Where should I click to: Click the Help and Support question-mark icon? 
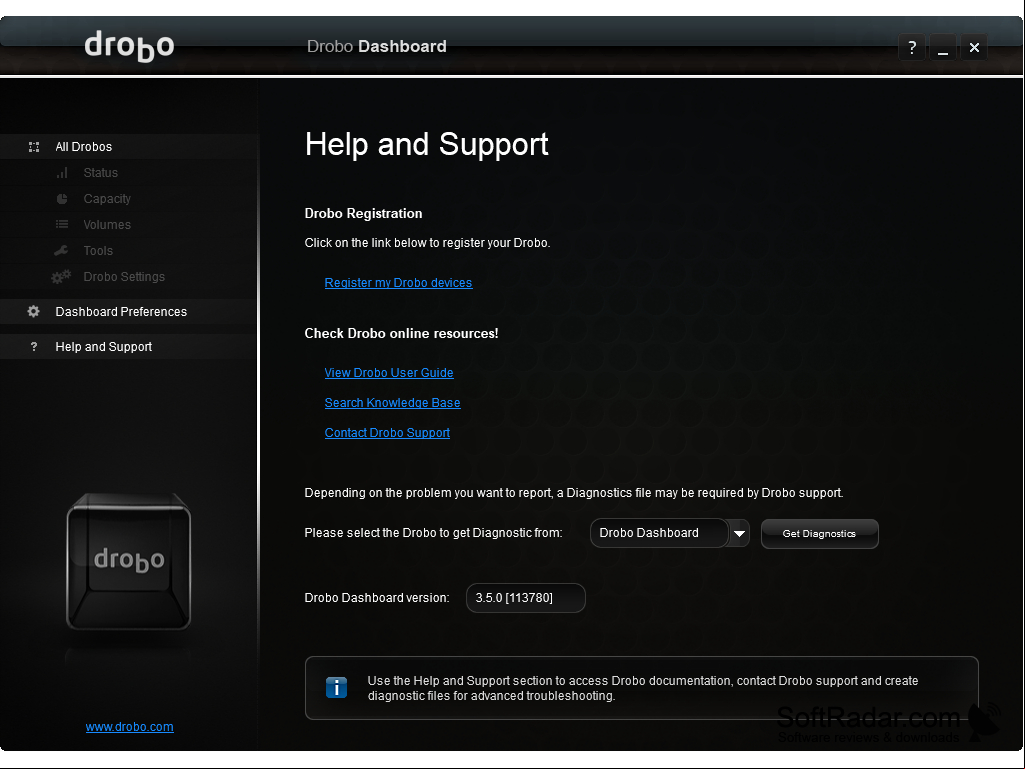pos(34,347)
